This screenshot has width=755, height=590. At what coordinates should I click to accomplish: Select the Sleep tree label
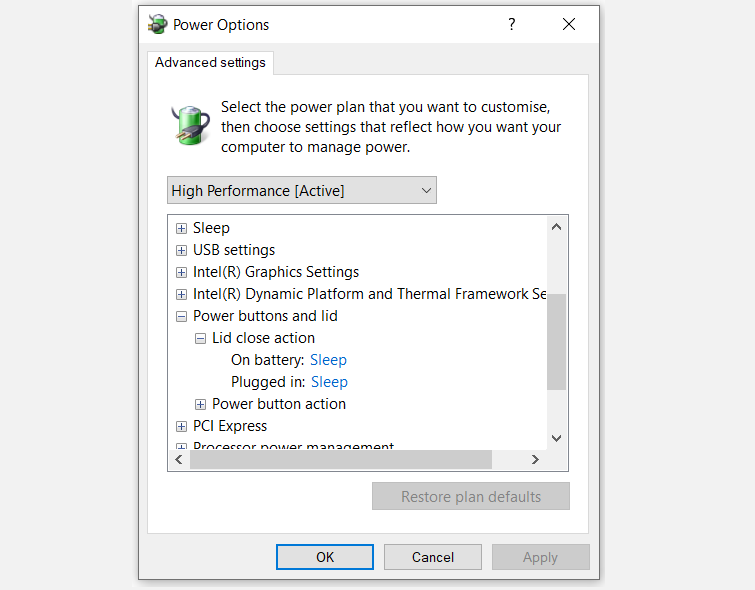[211, 228]
